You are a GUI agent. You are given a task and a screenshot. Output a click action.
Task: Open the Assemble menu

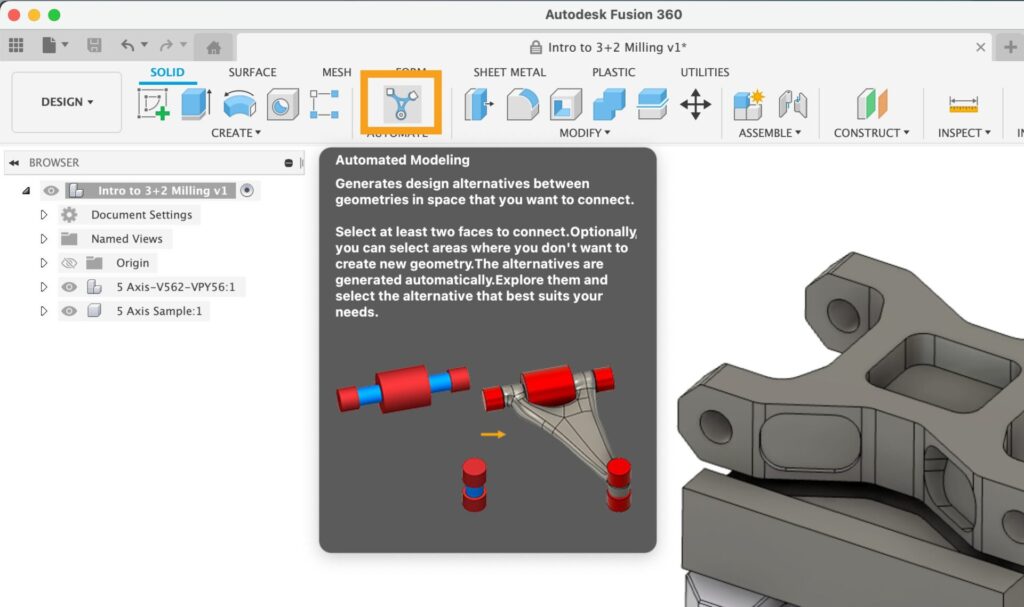768,133
